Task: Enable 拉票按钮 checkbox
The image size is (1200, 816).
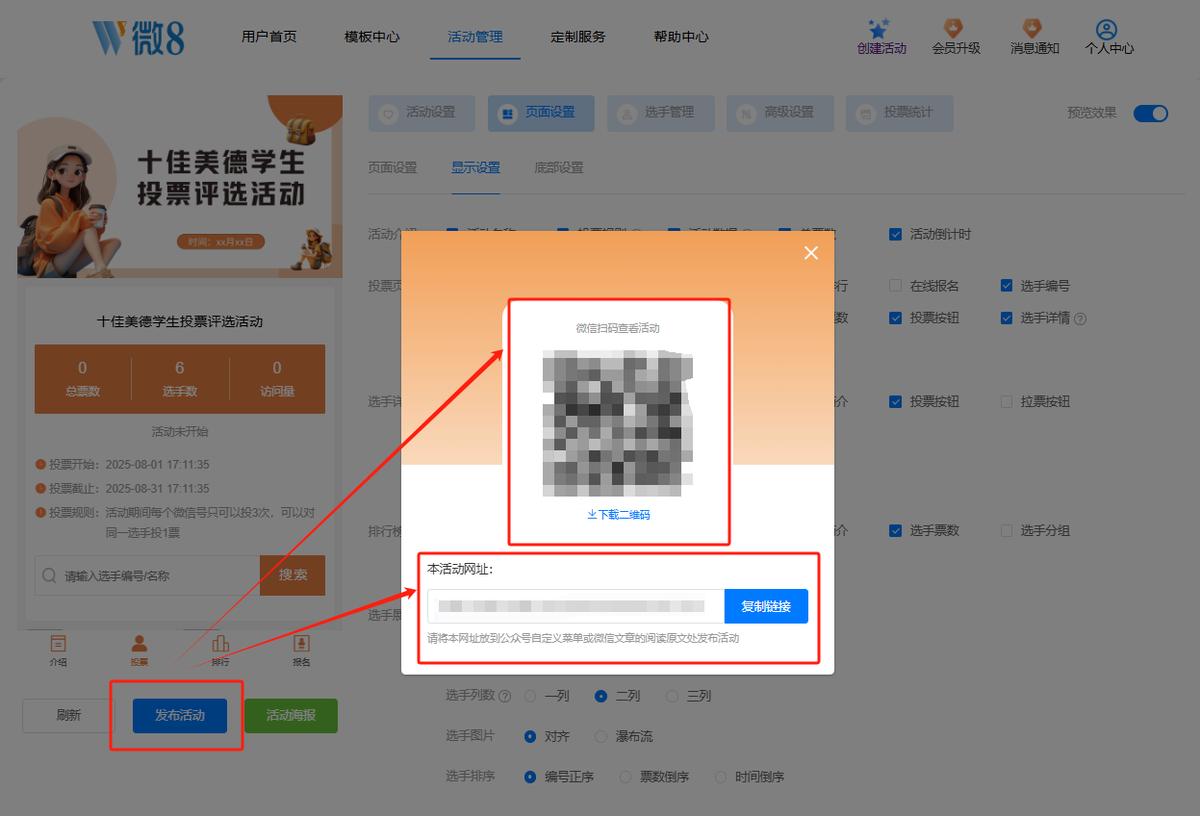Action: click(x=1007, y=402)
